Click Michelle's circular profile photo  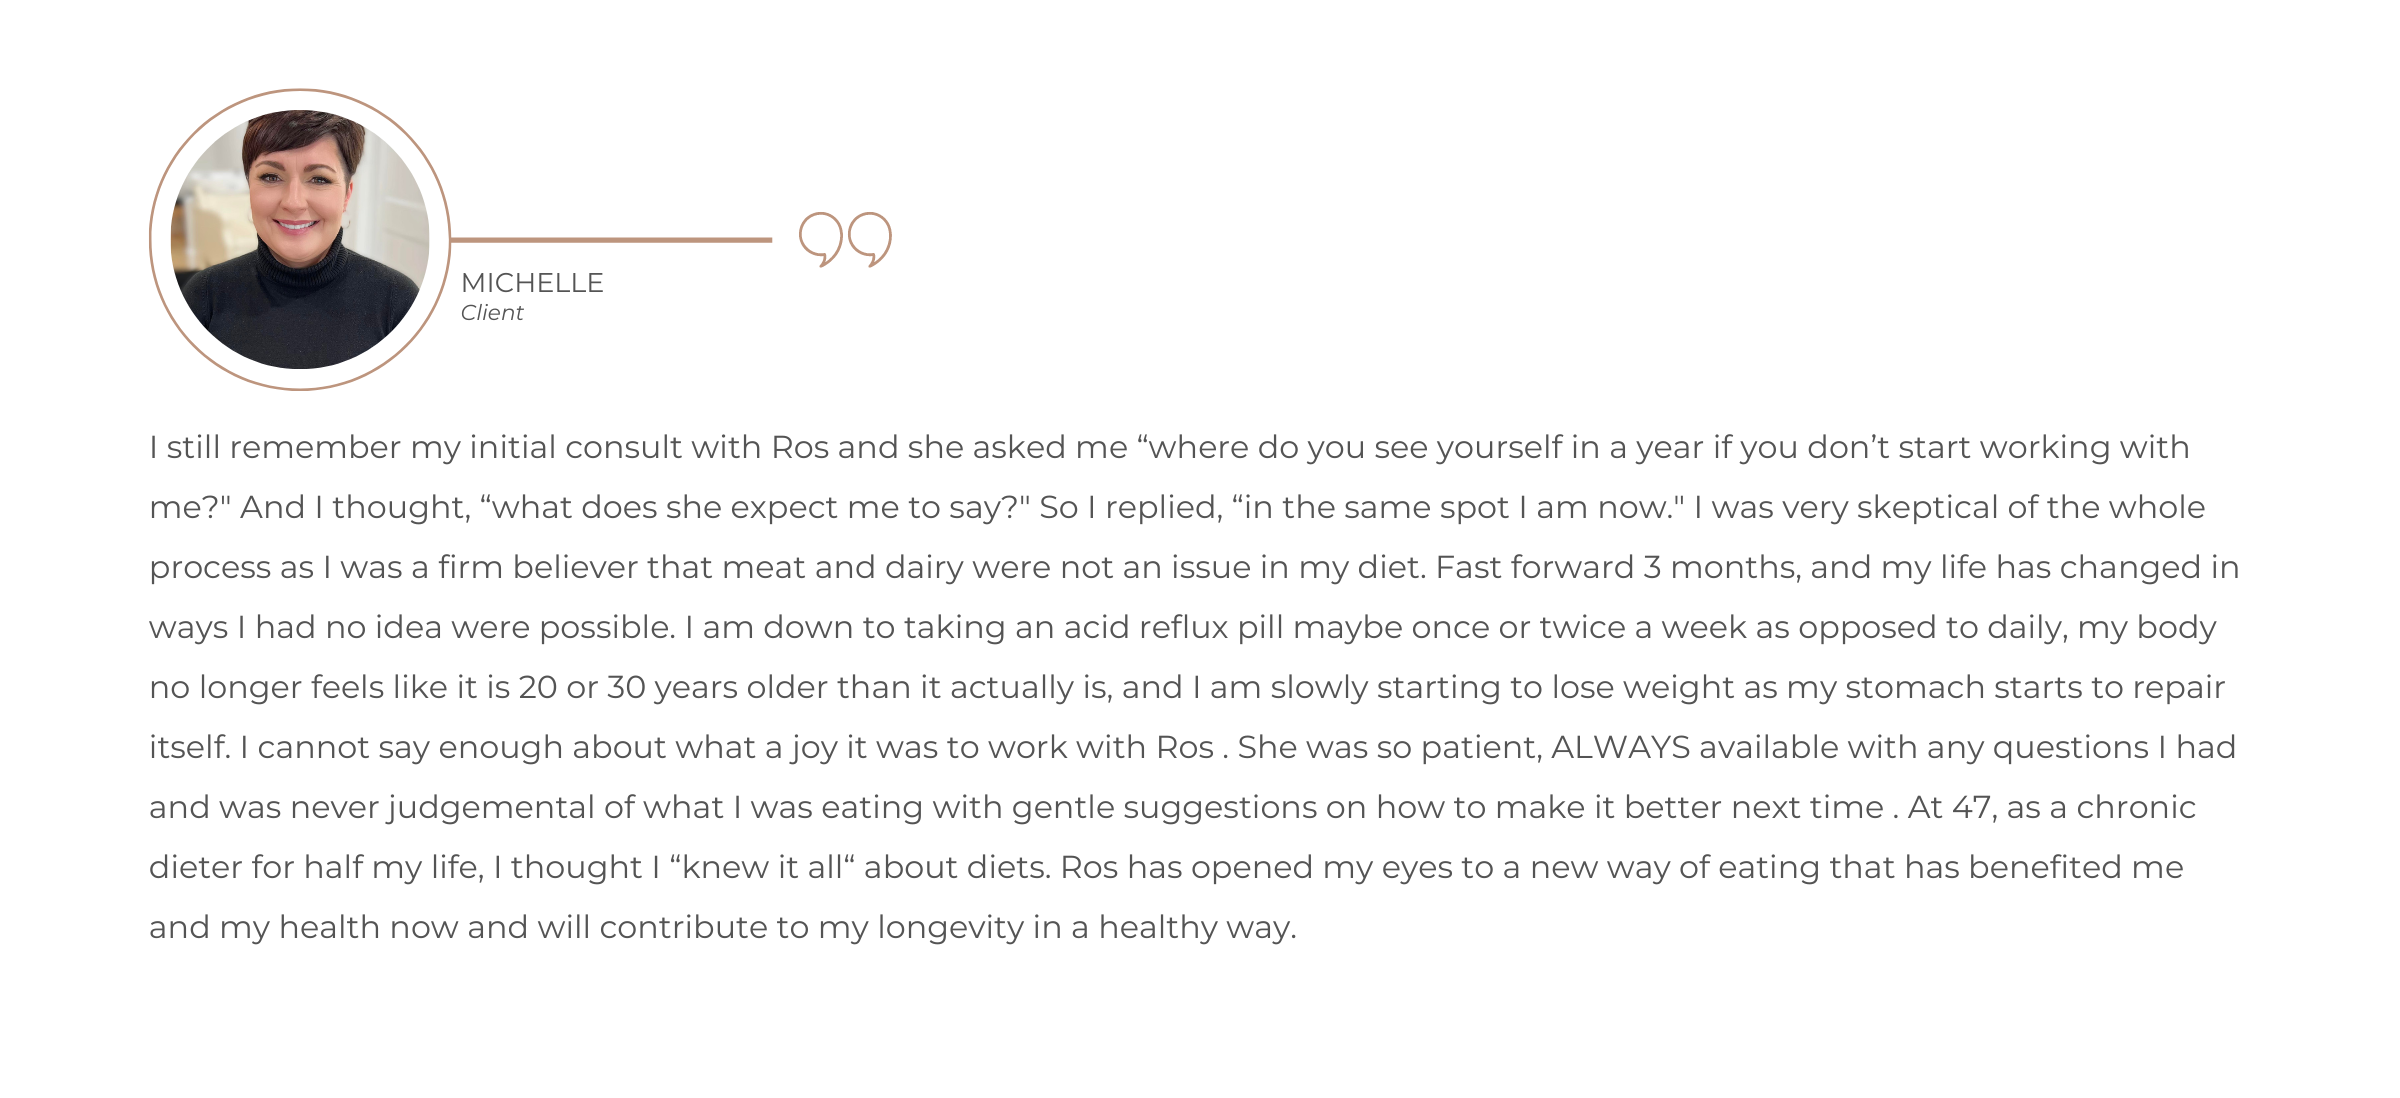(x=300, y=239)
